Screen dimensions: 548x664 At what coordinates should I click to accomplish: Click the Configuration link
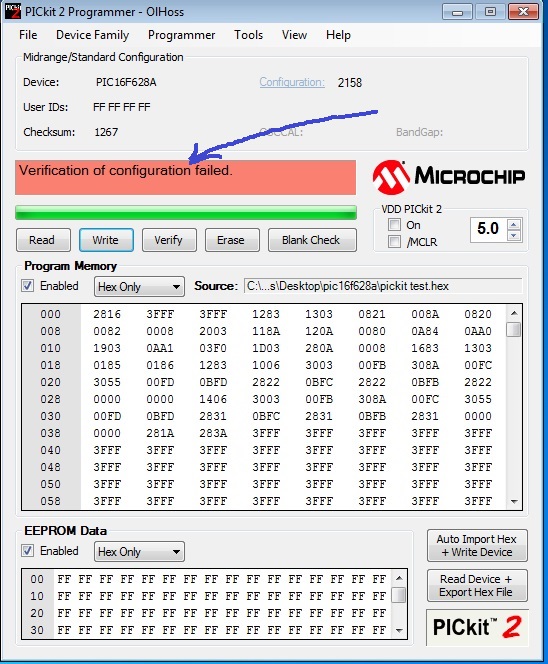click(x=292, y=82)
